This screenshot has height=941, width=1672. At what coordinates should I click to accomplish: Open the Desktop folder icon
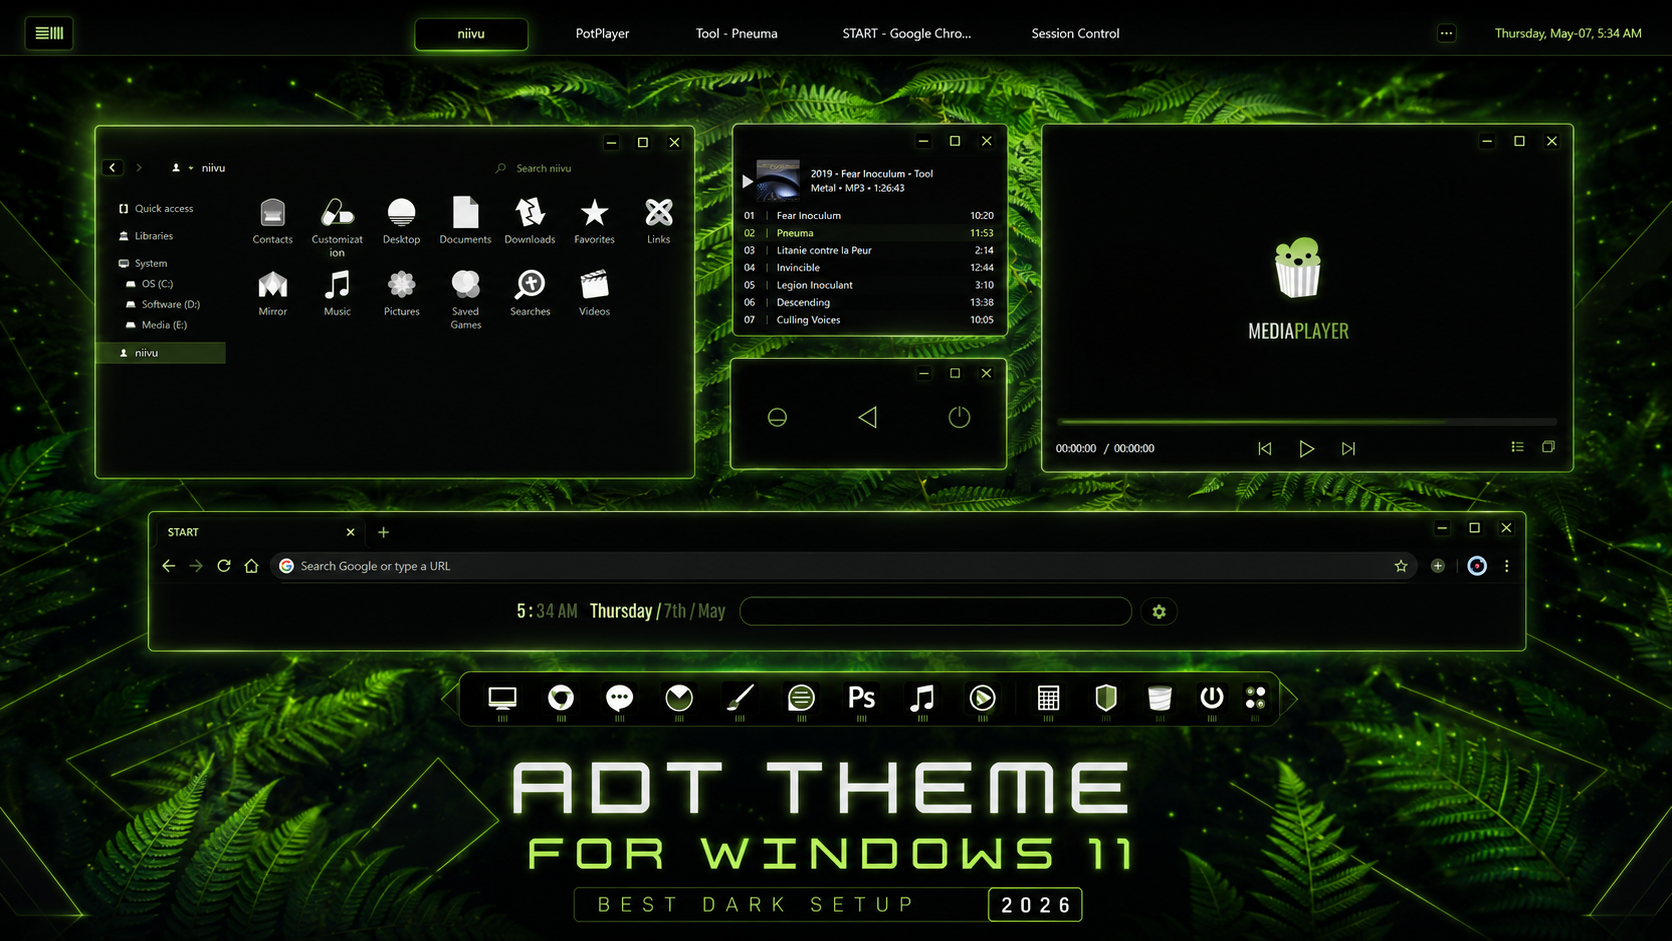(x=401, y=221)
